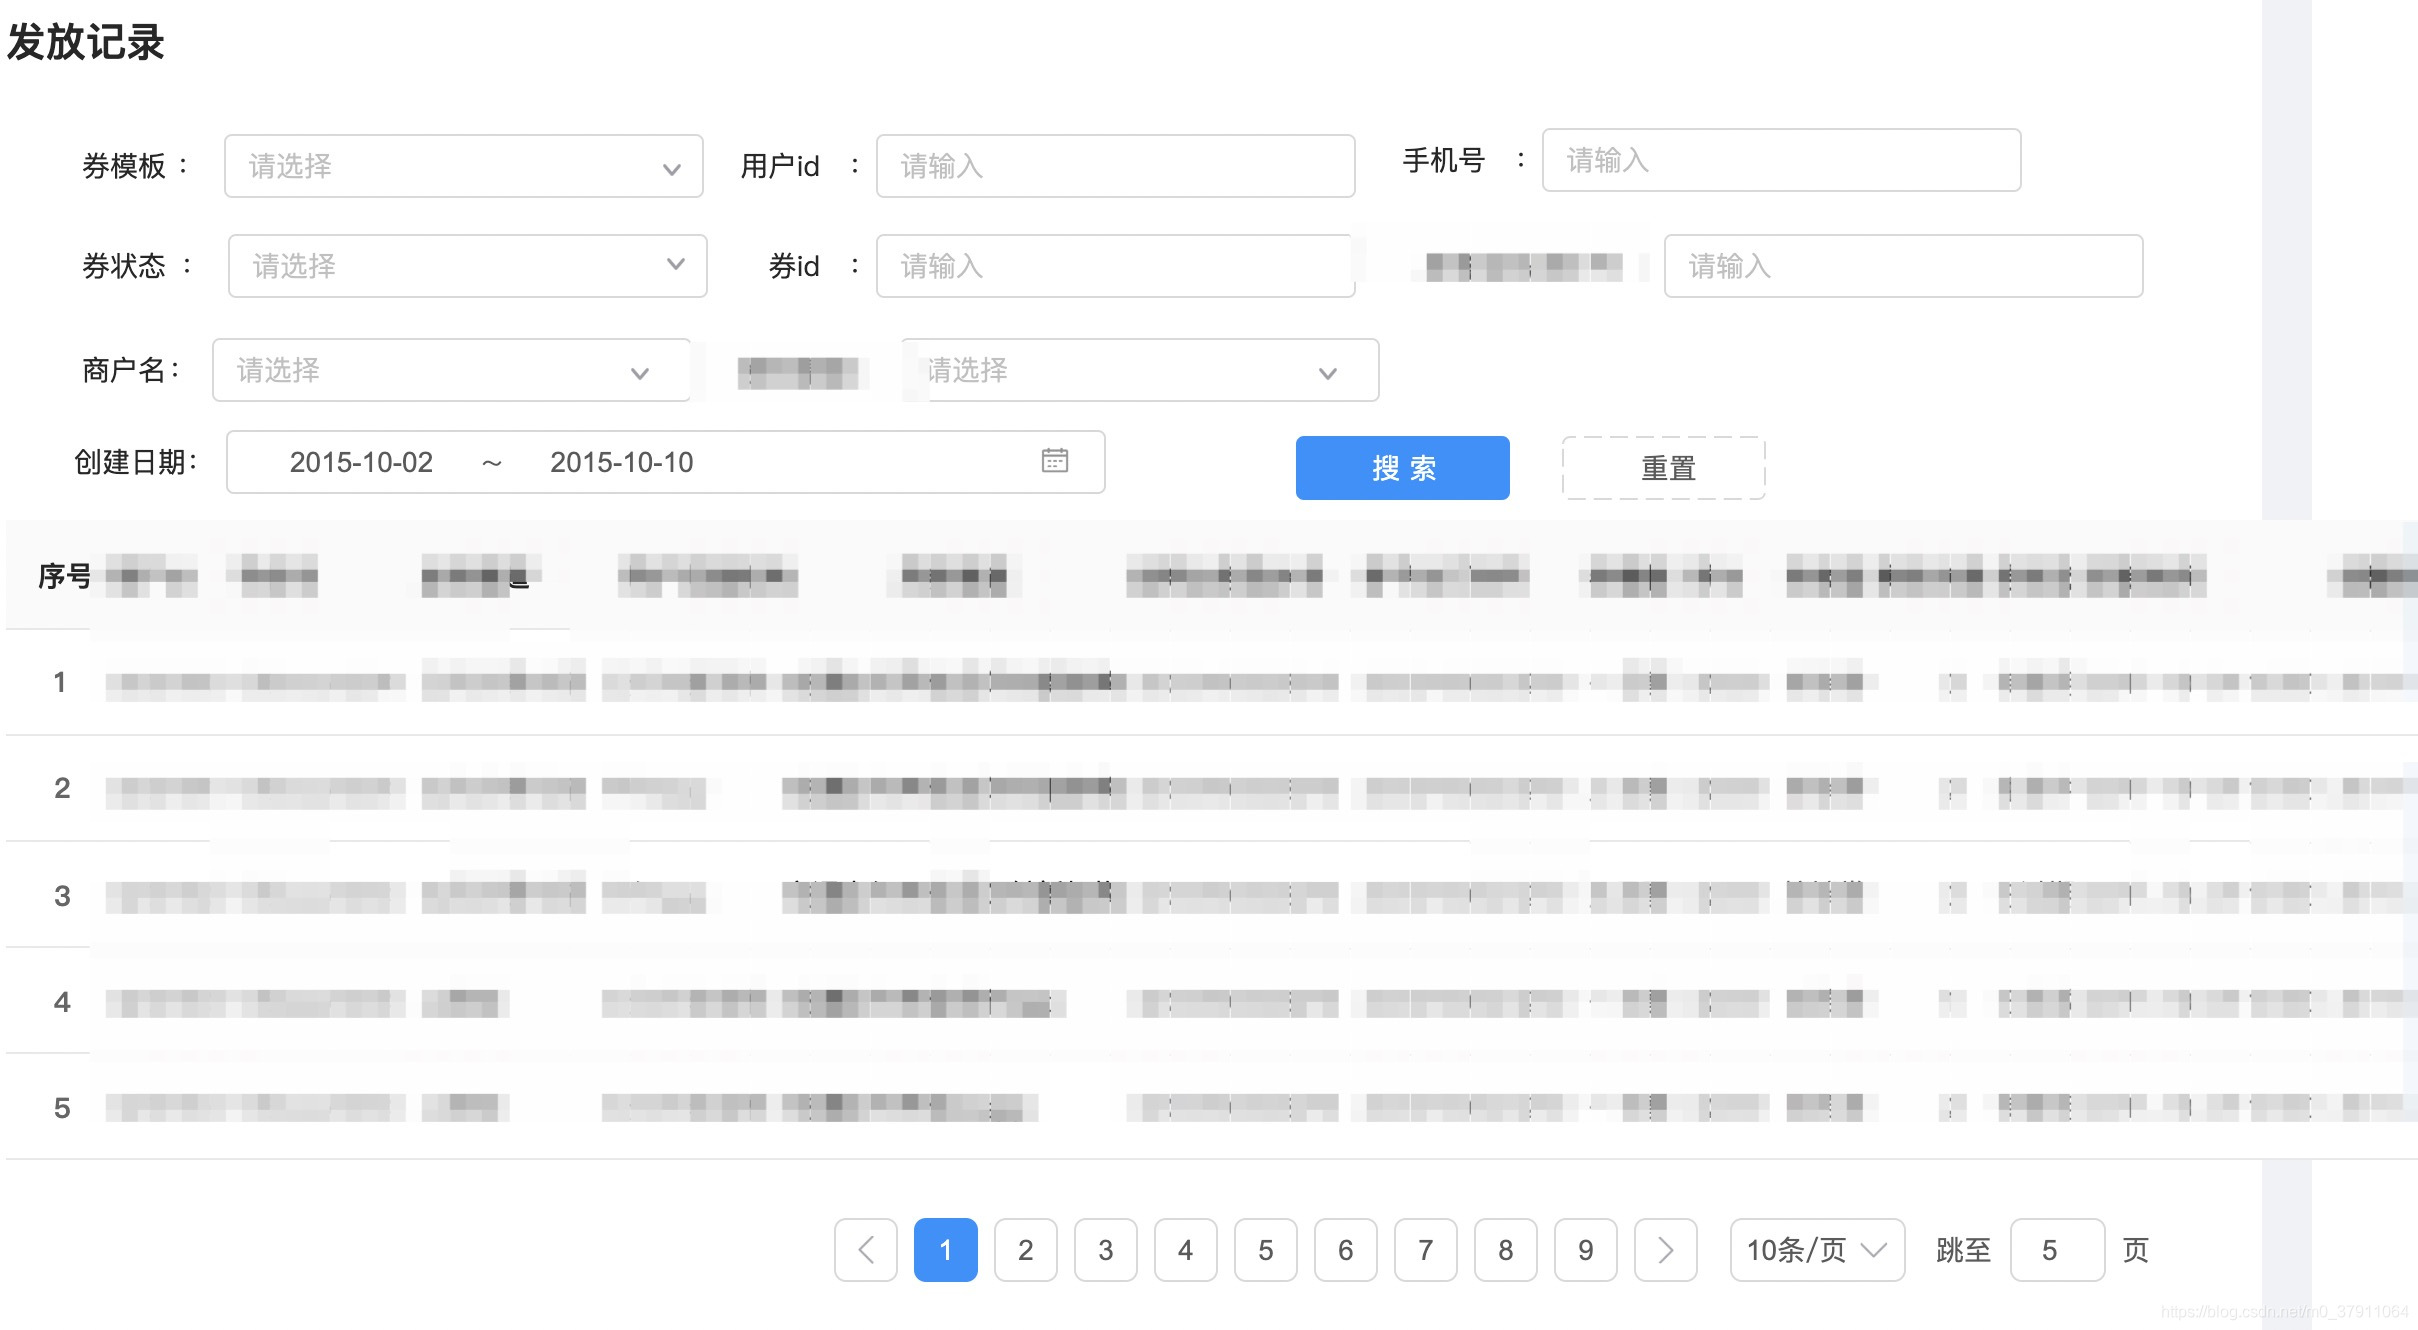
Task: Go to previous page arrow
Action: pos(866,1250)
